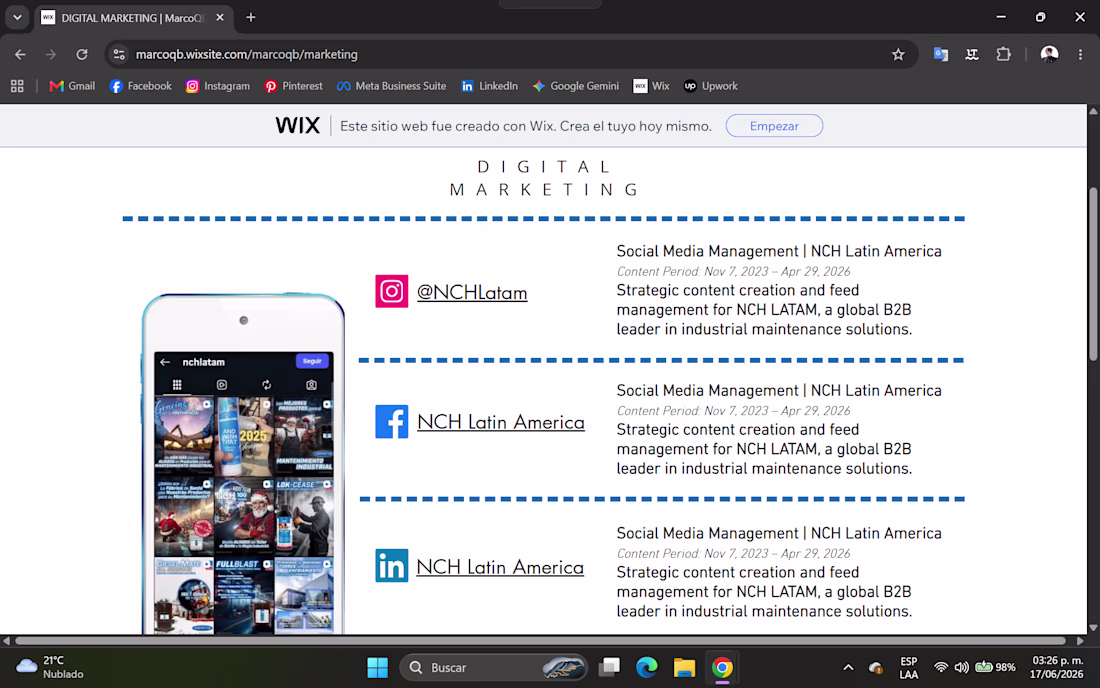Open the Pinterest bookmark
1100x688 pixels.
pyautogui.click(x=293, y=86)
